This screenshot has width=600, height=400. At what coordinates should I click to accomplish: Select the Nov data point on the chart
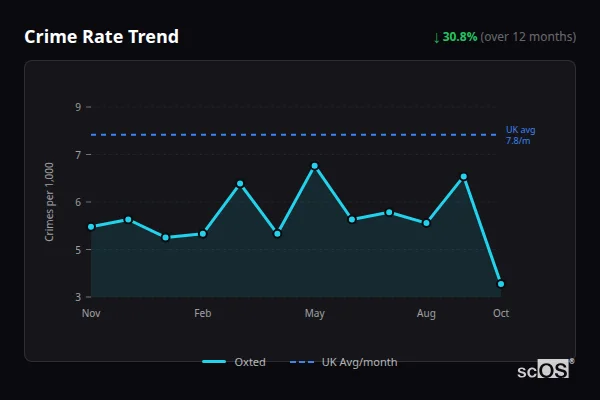(91, 227)
